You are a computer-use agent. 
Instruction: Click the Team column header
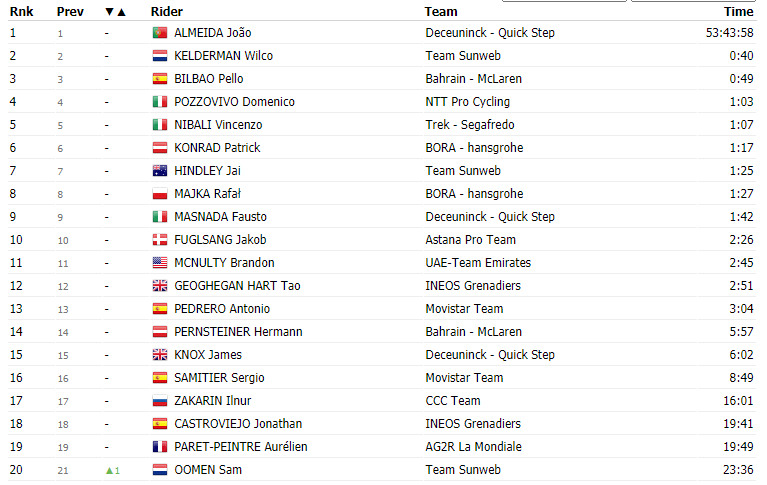coord(441,12)
